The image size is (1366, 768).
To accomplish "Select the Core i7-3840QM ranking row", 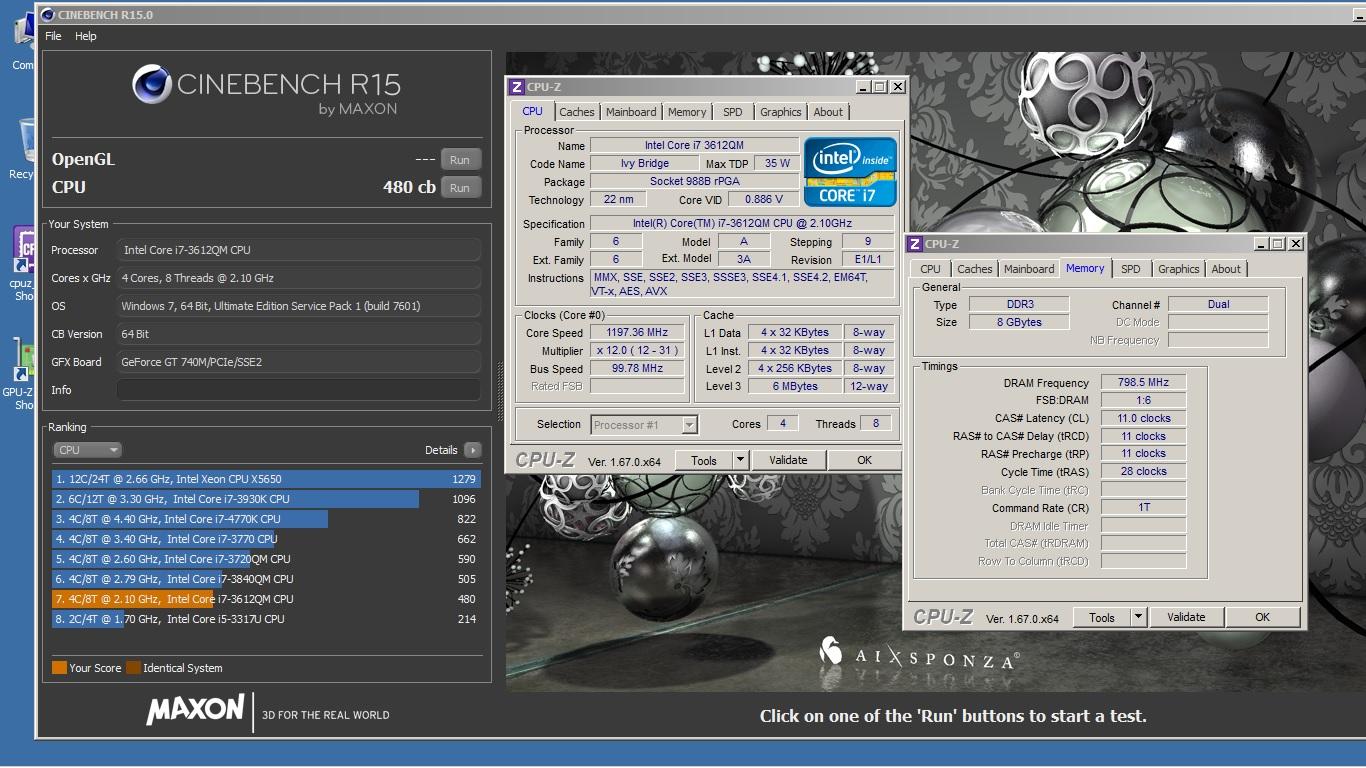I will click(x=266, y=579).
